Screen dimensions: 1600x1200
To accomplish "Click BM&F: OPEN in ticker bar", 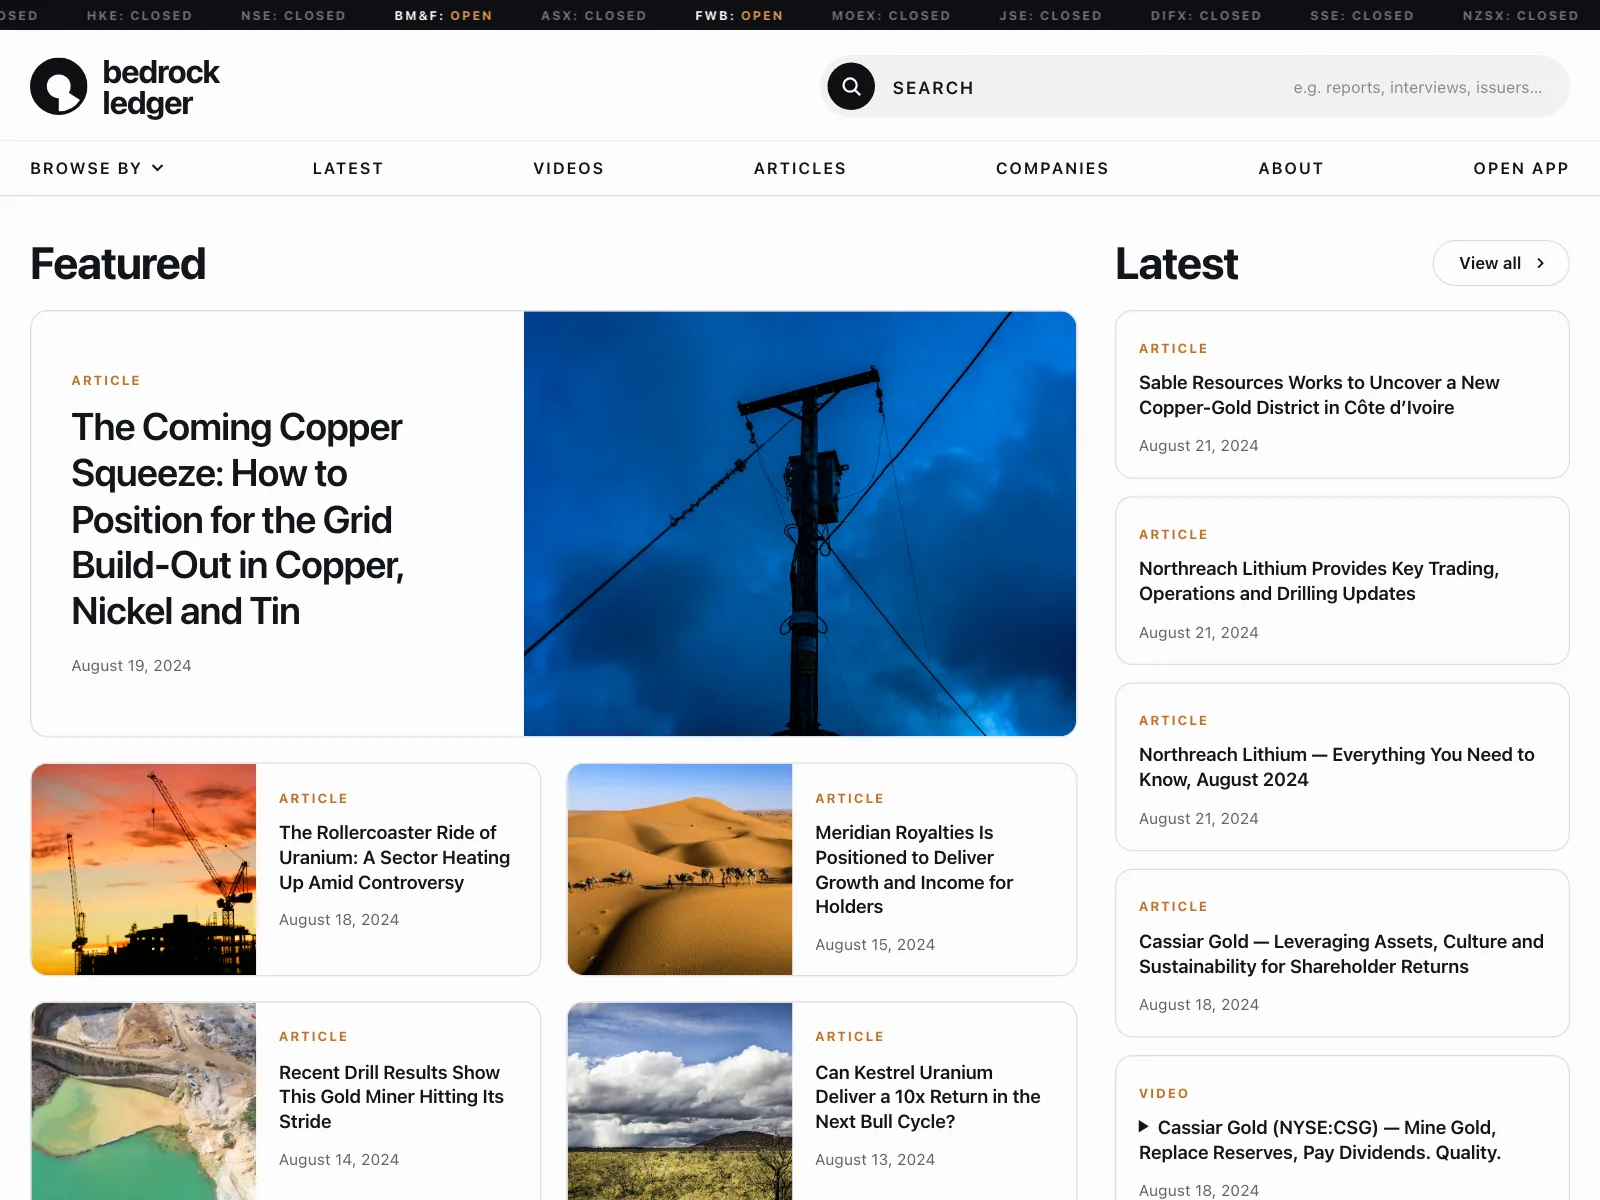I will click(443, 15).
